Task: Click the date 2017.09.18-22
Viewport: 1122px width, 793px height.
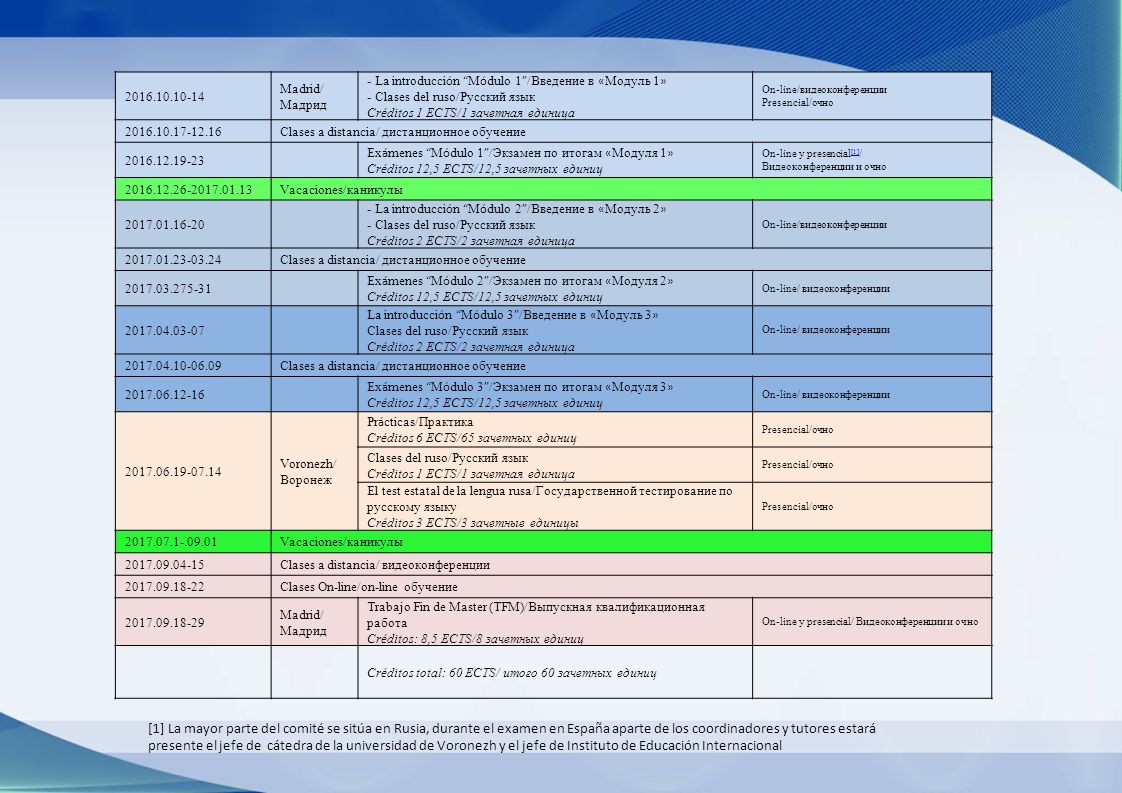Action: (x=165, y=587)
